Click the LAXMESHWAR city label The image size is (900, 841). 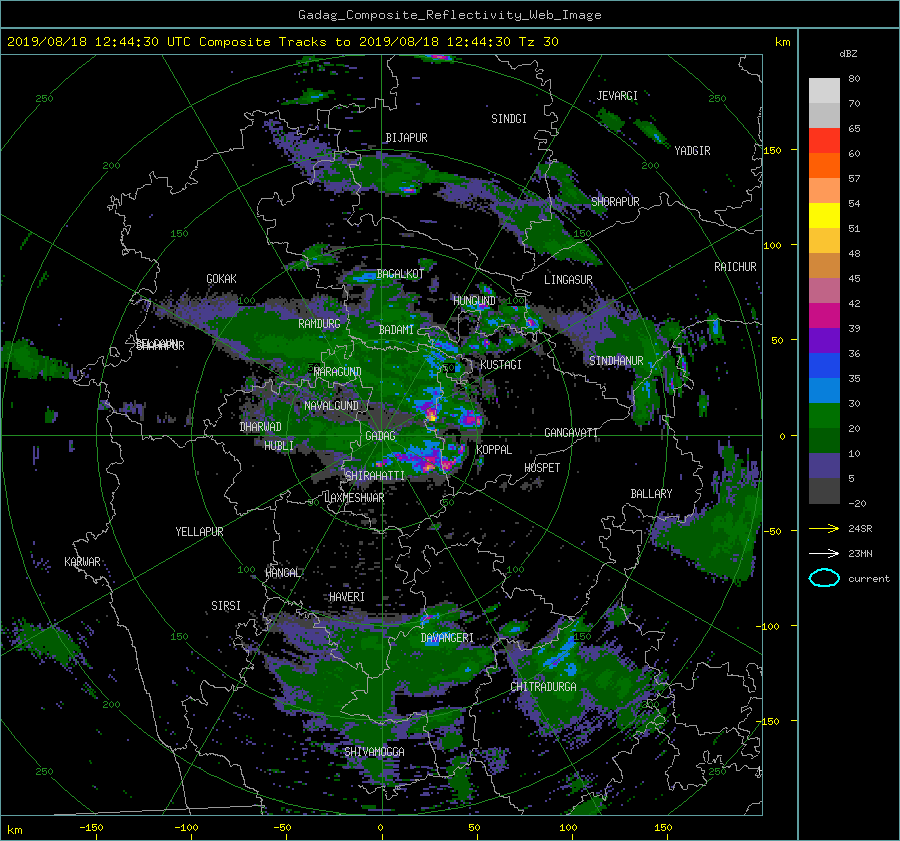[x=354, y=497]
